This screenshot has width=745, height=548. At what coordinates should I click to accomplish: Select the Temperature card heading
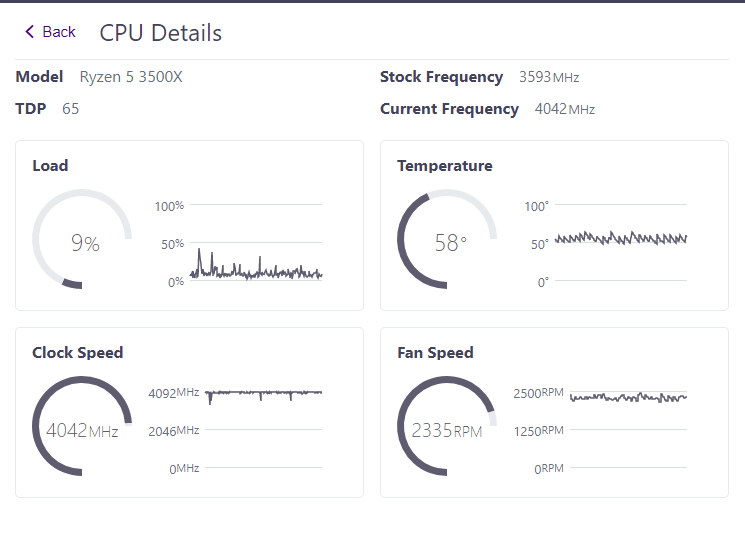click(444, 166)
